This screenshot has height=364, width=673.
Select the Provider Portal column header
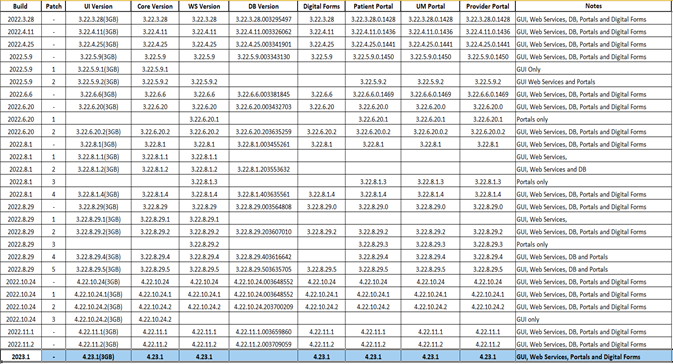(x=488, y=6)
